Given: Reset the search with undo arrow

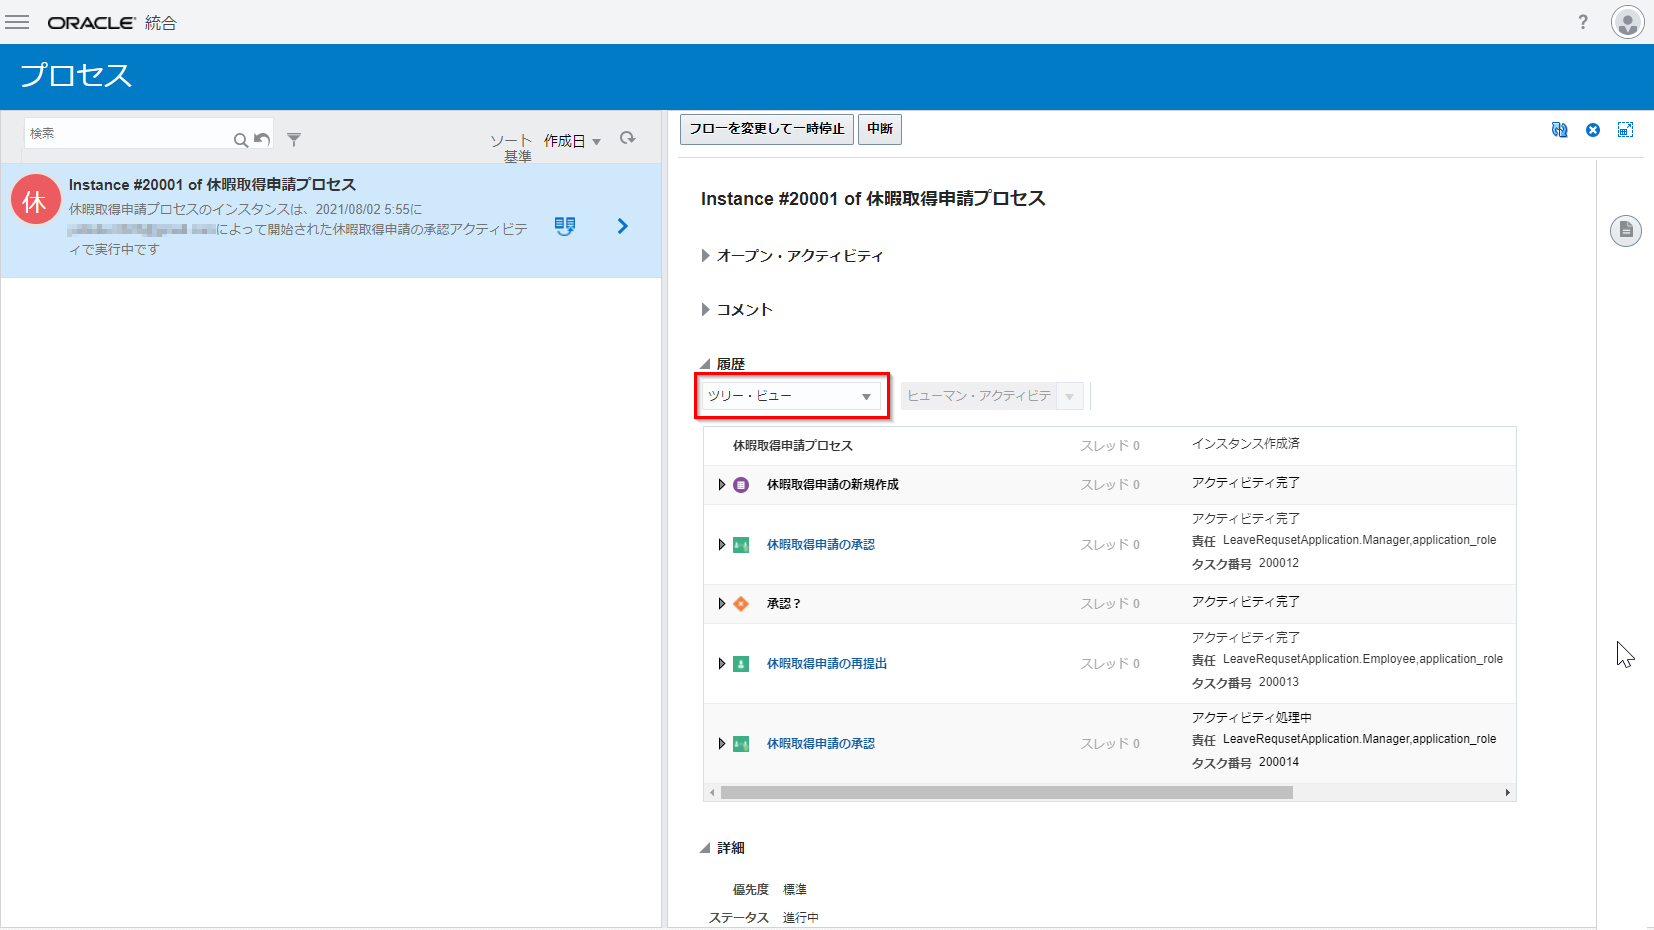Looking at the screenshot, I should pos(262,139).
